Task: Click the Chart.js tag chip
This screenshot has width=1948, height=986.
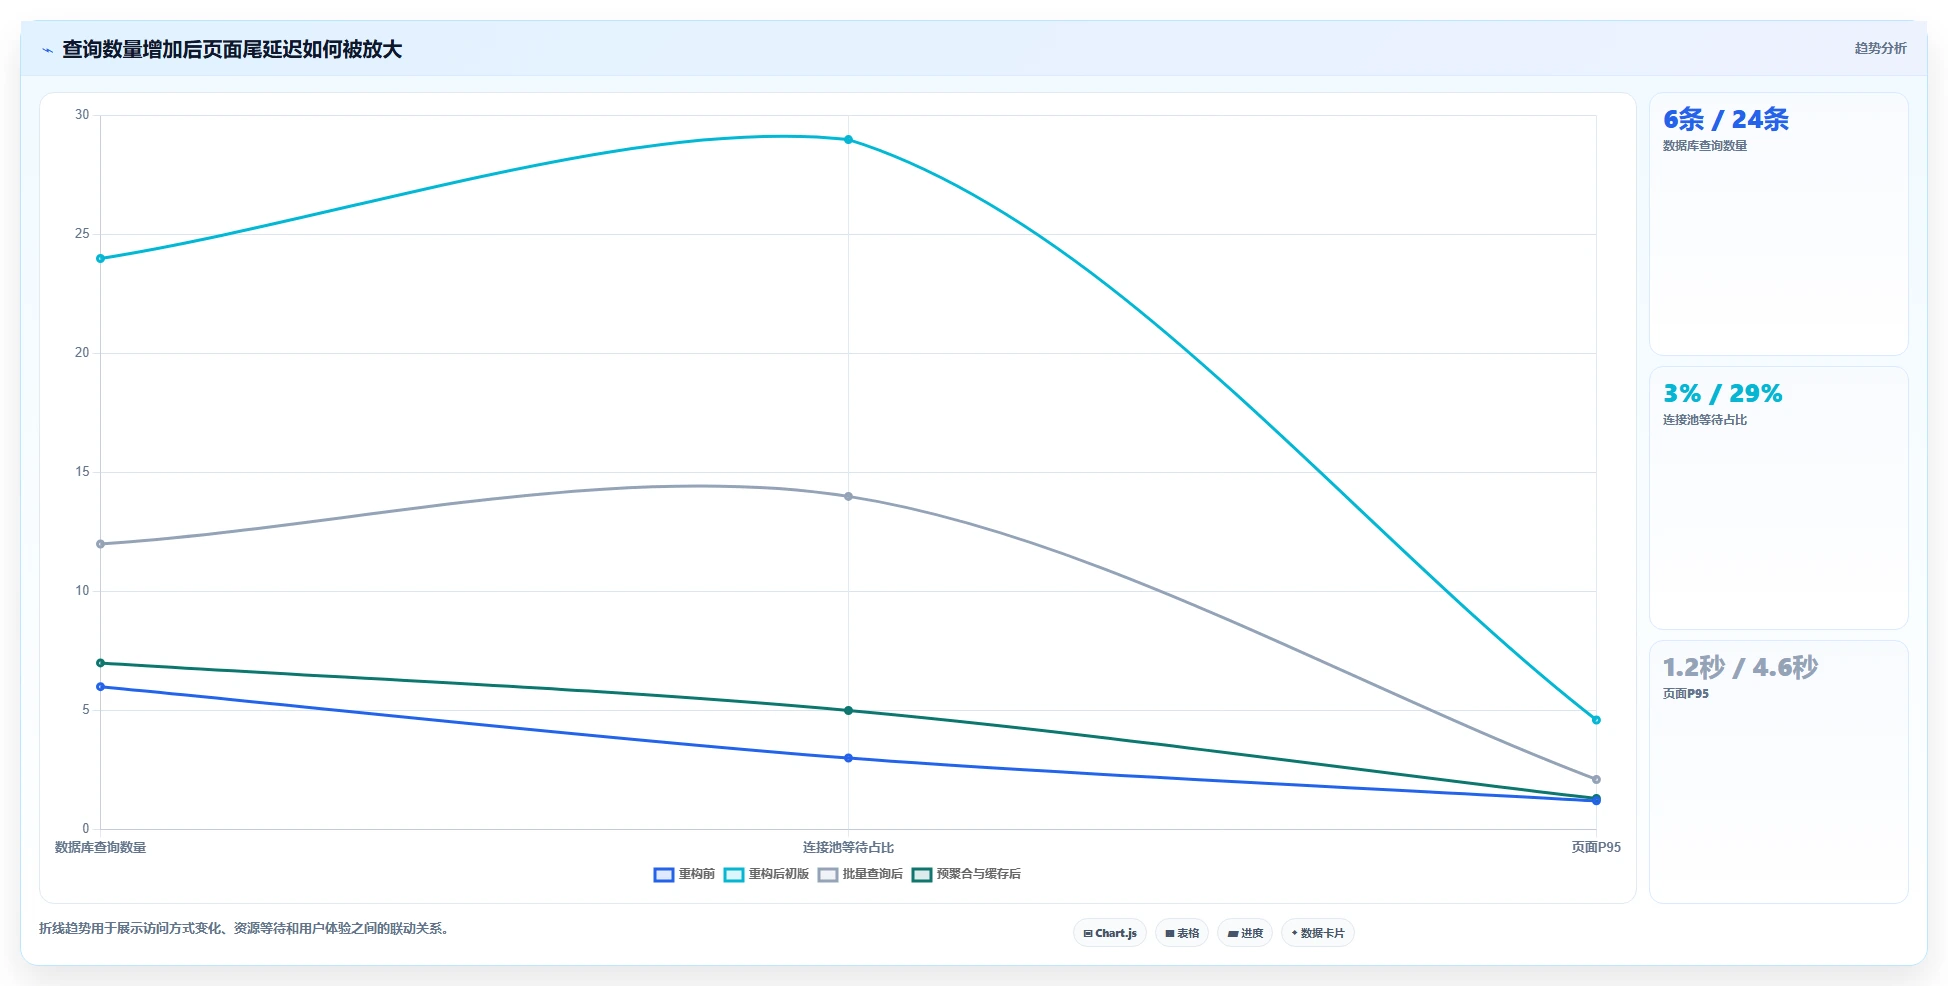Action: [x=1110, y=933]
